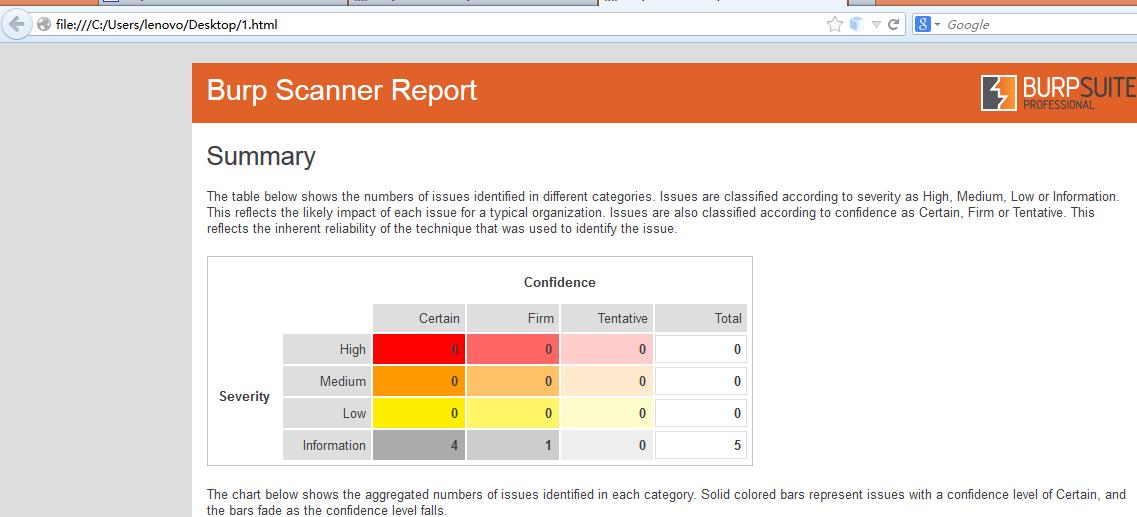Image resolution: width=1137 pixels, height=517 pixels.
Task: Reload the page with the refresh icon
Action: click(893, 25)
